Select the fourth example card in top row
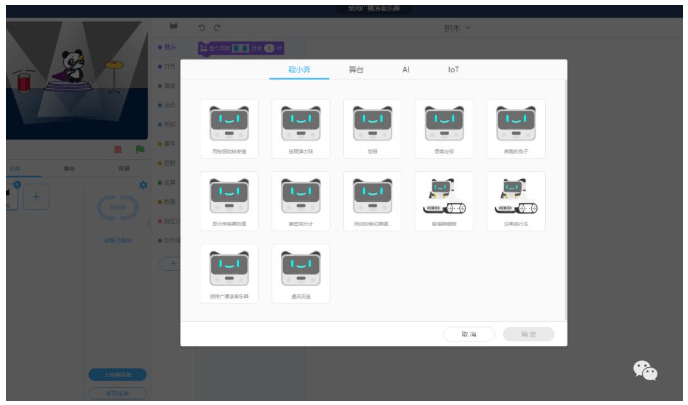The height and width of the screenshot is (405, 688). click(x=444, y=129)
